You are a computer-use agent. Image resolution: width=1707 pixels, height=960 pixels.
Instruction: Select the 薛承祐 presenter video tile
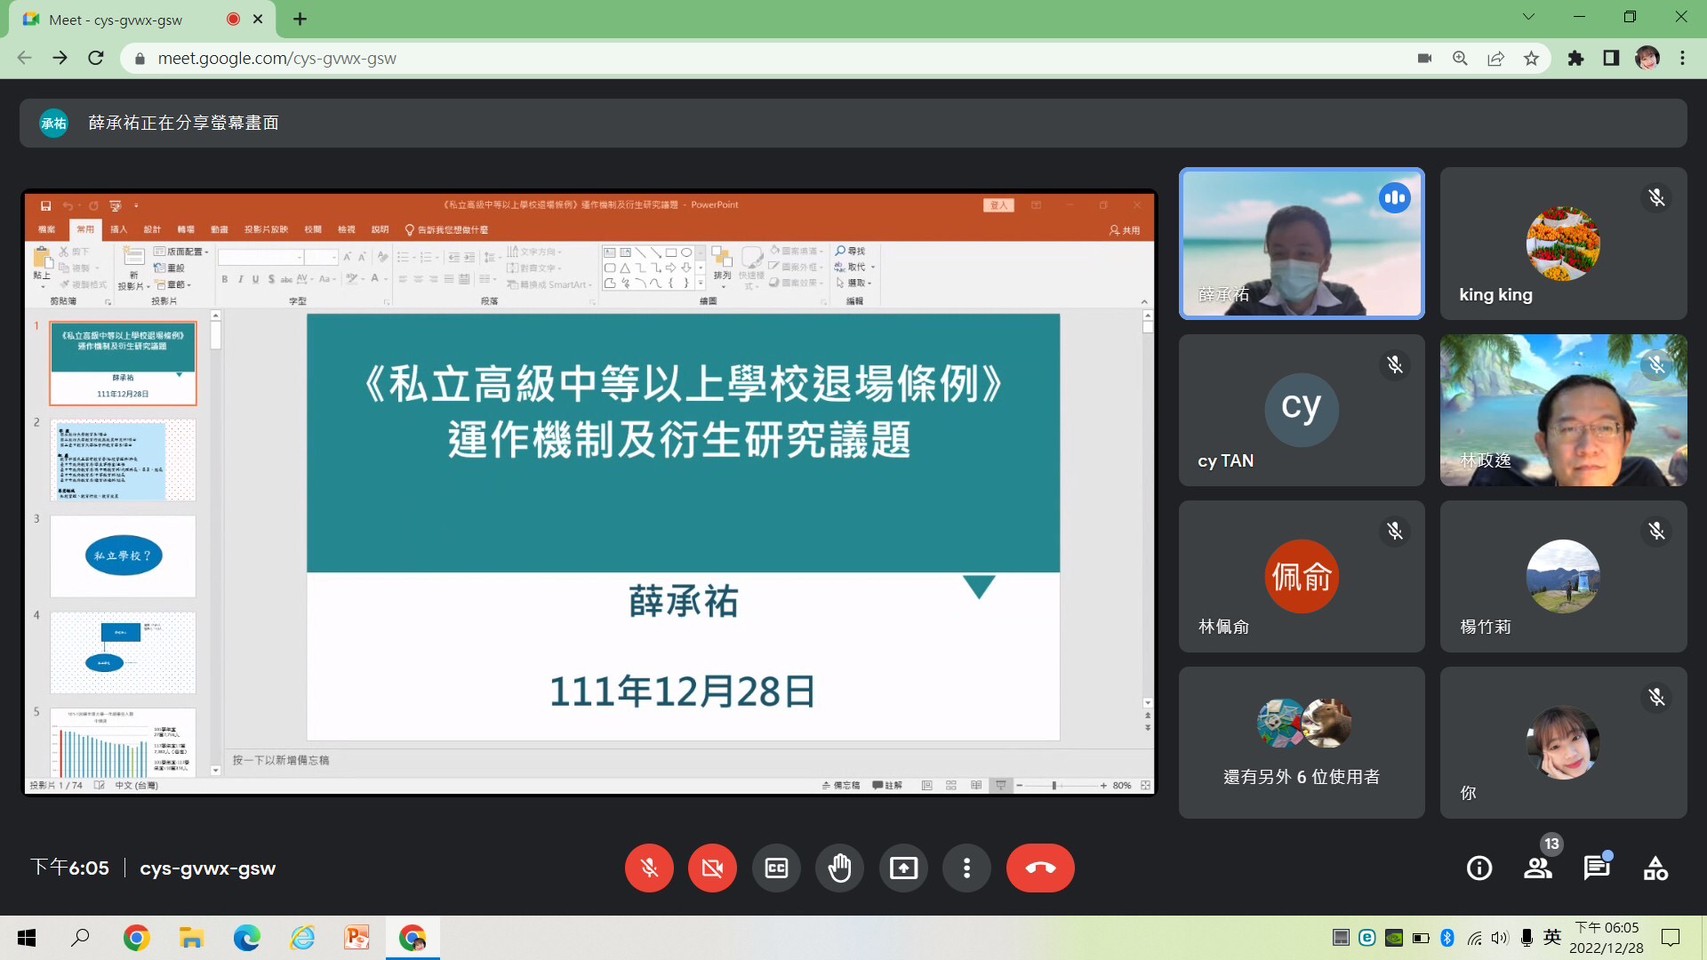point(1301,243)
